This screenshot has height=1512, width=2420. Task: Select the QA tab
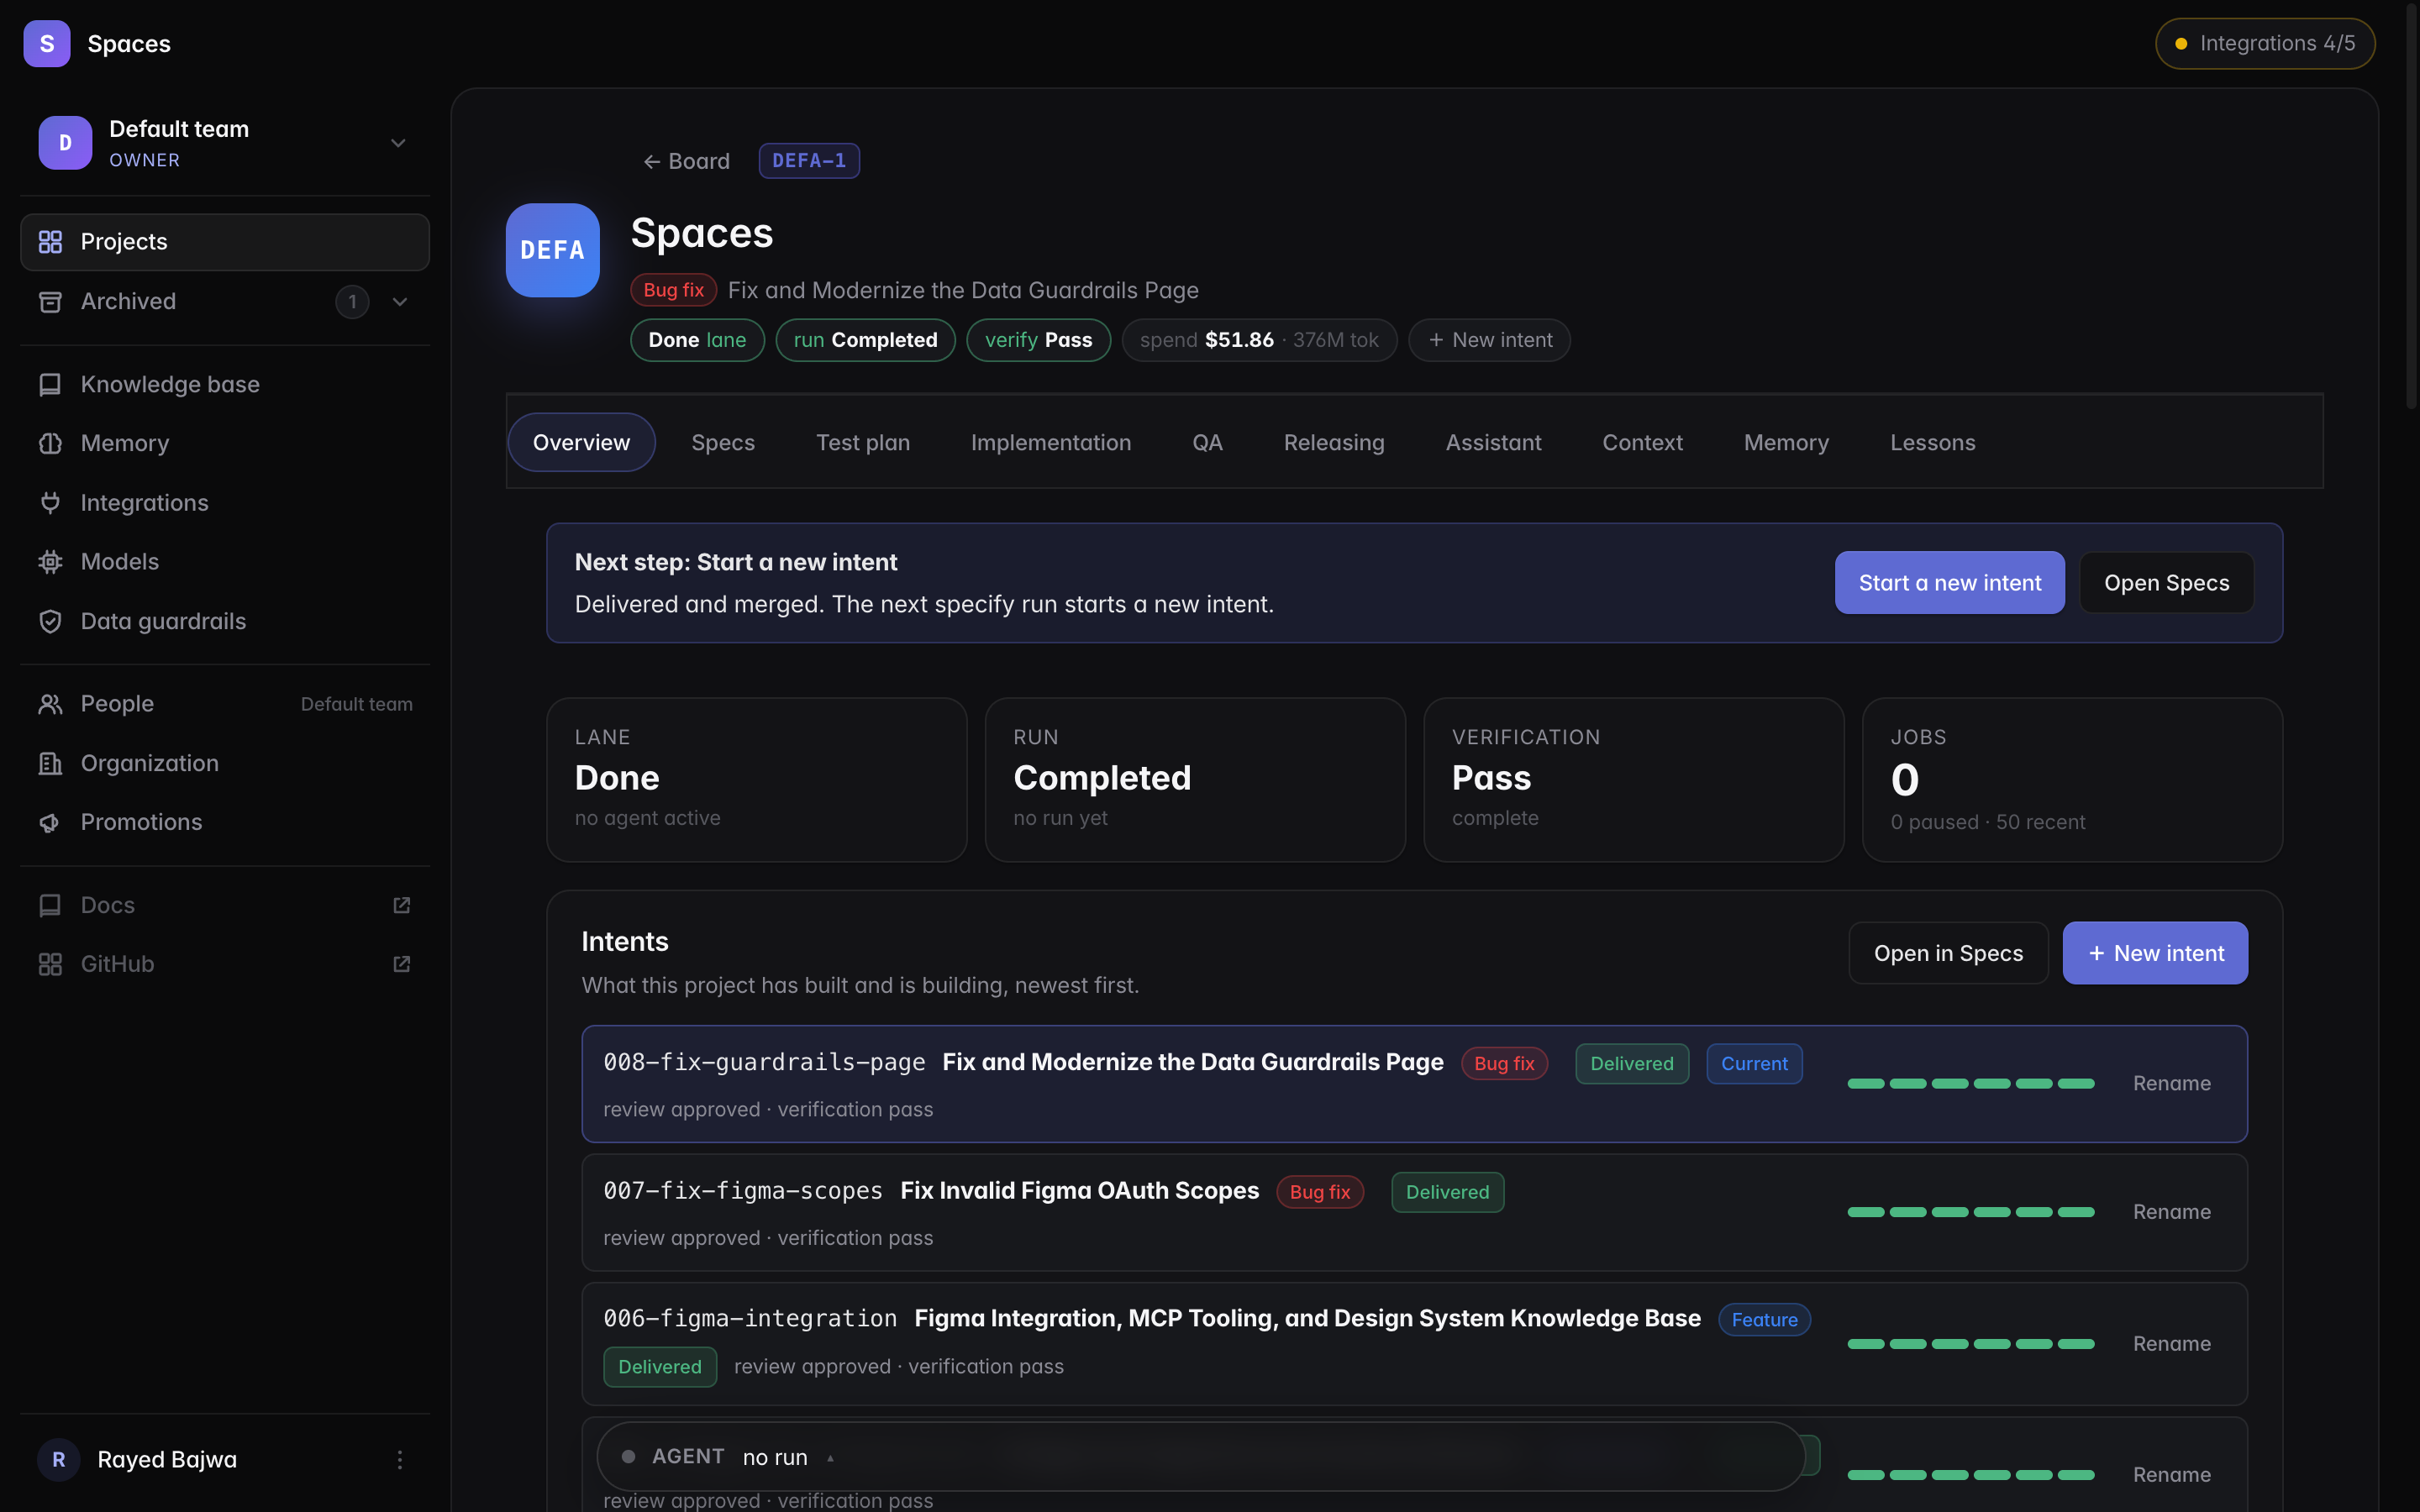pyautogui.click(x=1207, y=442)
